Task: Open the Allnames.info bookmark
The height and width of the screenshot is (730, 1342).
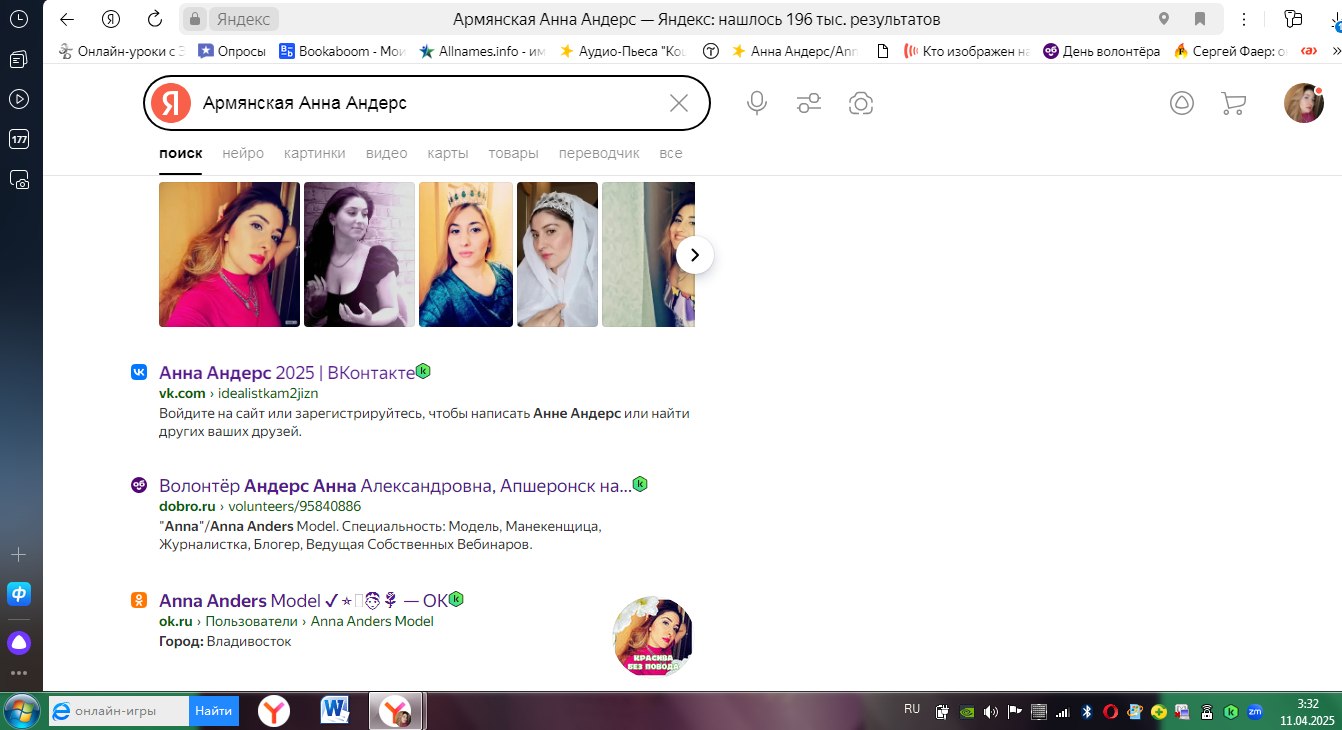Action: click(482, 51)
